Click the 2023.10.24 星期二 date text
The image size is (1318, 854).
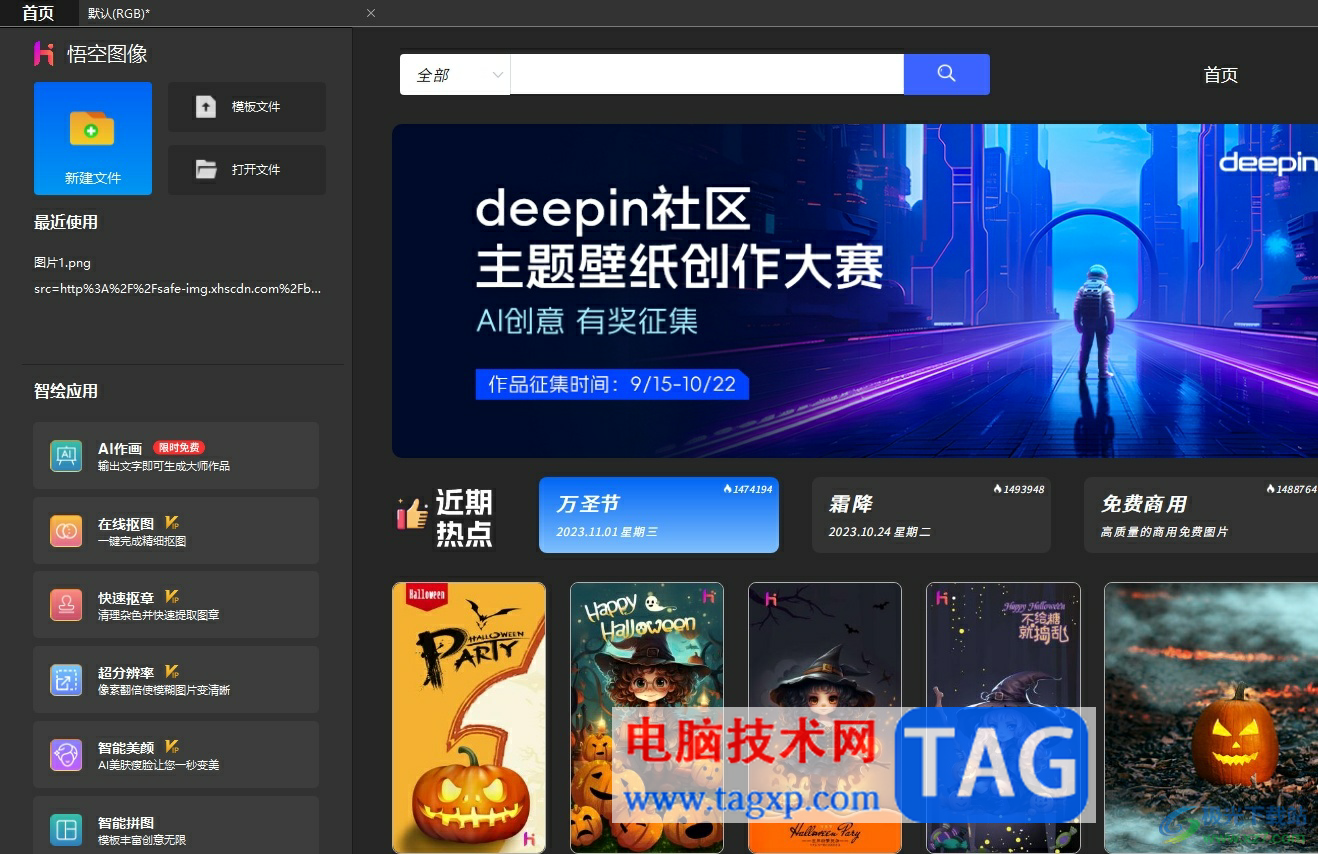tap(879, 532)
